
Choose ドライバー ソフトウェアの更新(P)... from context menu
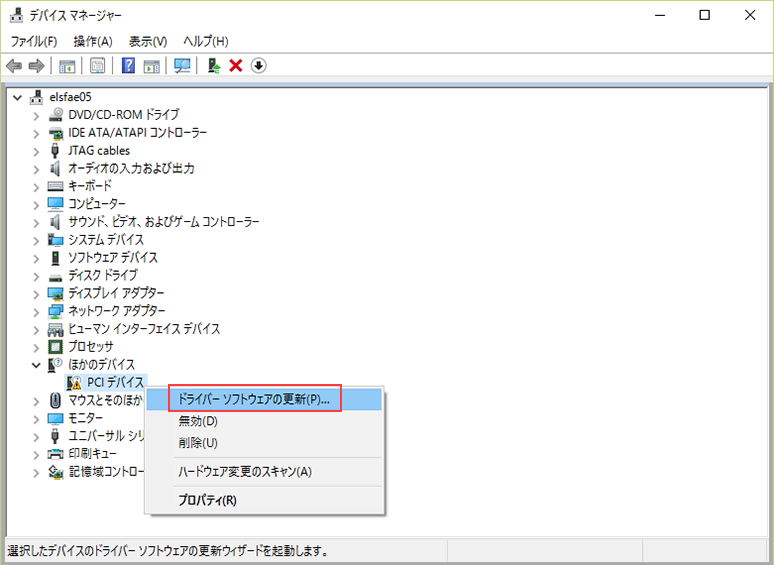[264, 399]
